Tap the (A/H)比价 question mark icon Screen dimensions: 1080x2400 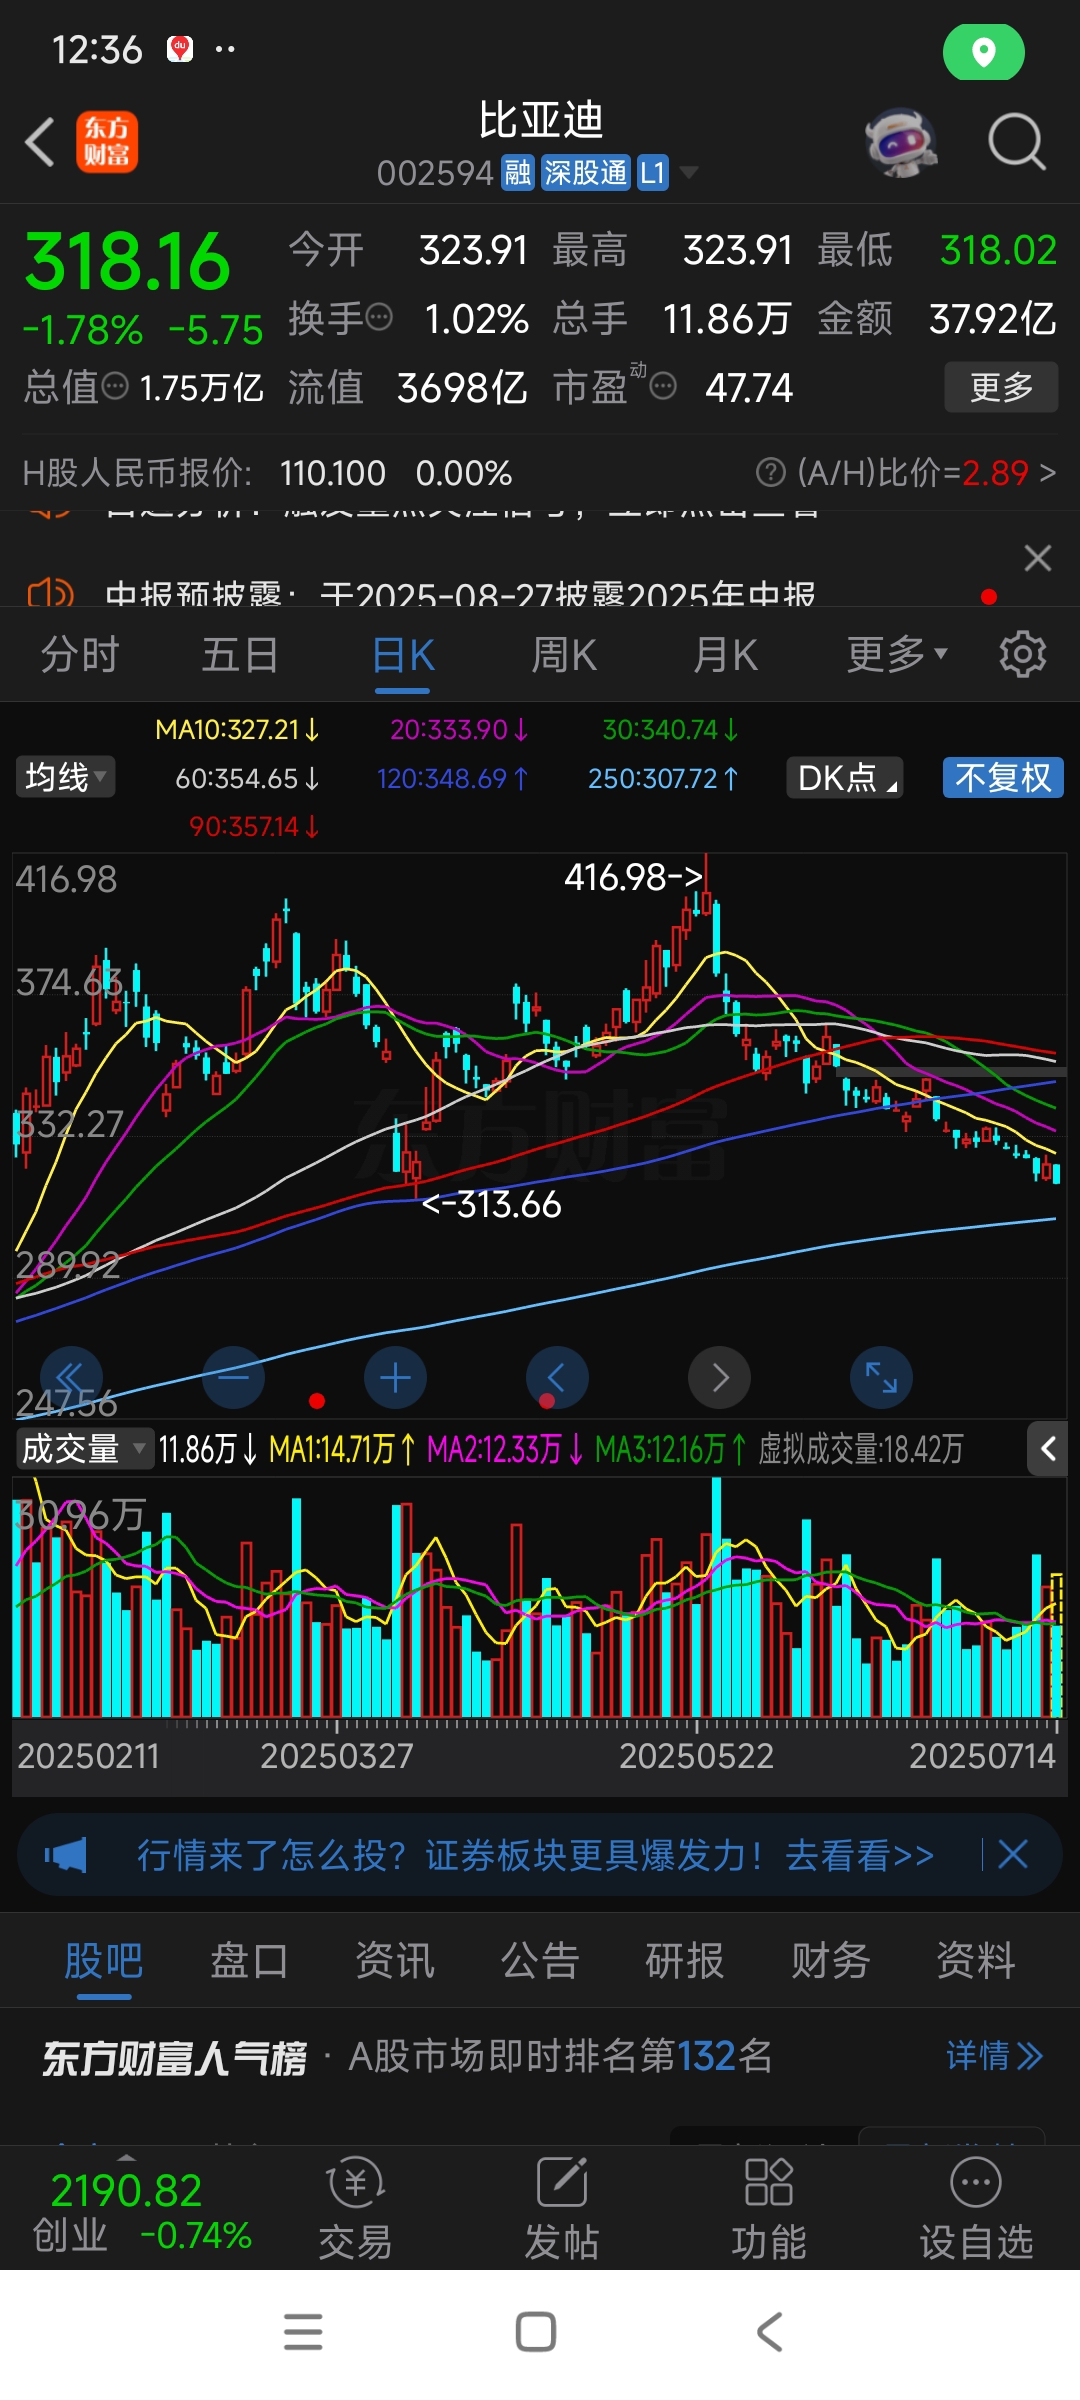point(770,472)
